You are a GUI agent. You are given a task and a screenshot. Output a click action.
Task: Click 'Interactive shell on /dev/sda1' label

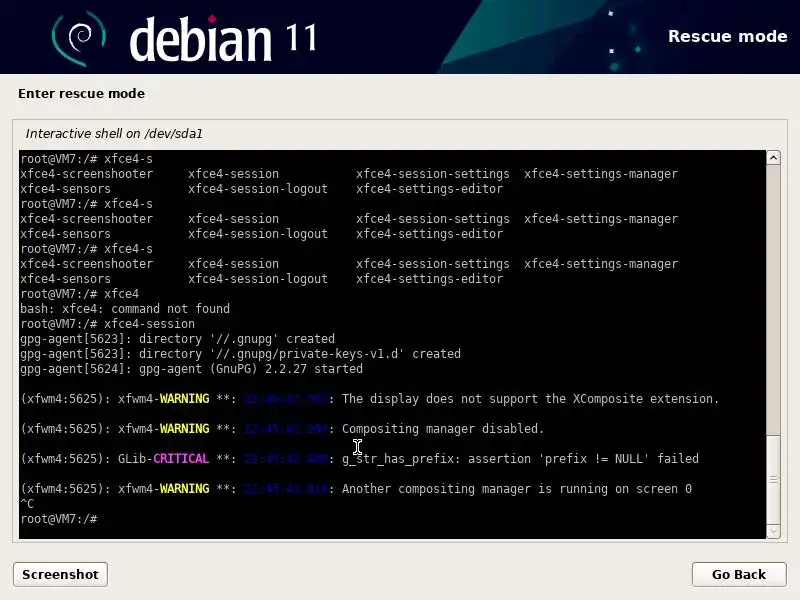click(x=114, y=134)
